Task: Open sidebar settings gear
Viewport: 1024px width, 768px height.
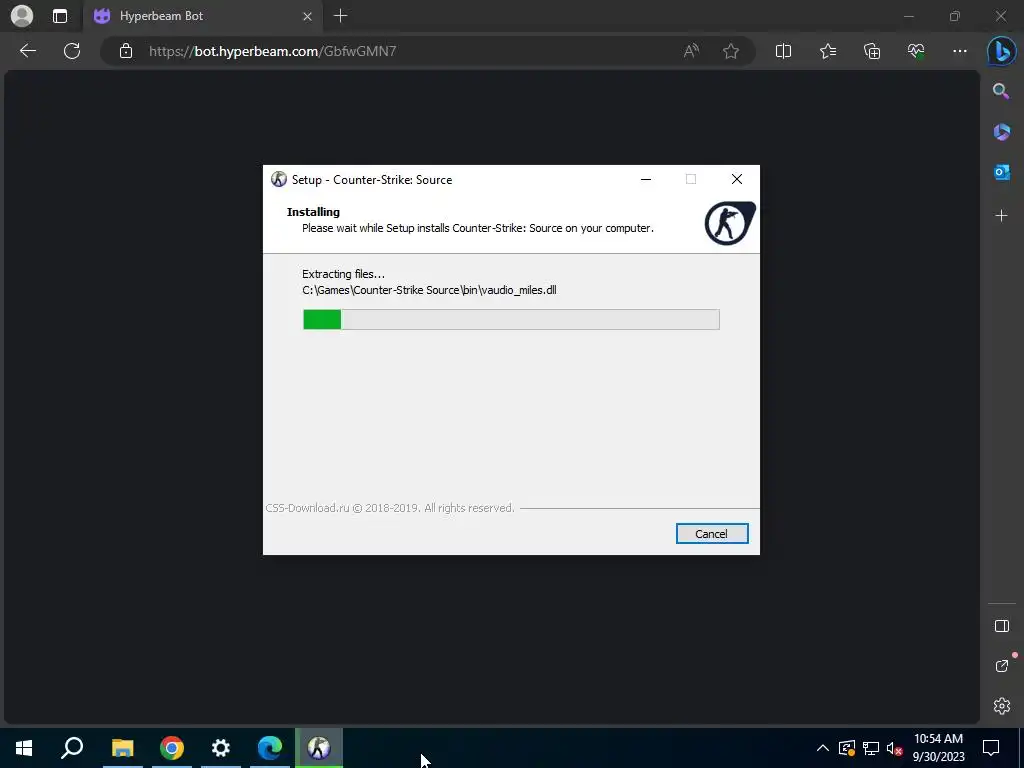Action: pos(1001,706)
